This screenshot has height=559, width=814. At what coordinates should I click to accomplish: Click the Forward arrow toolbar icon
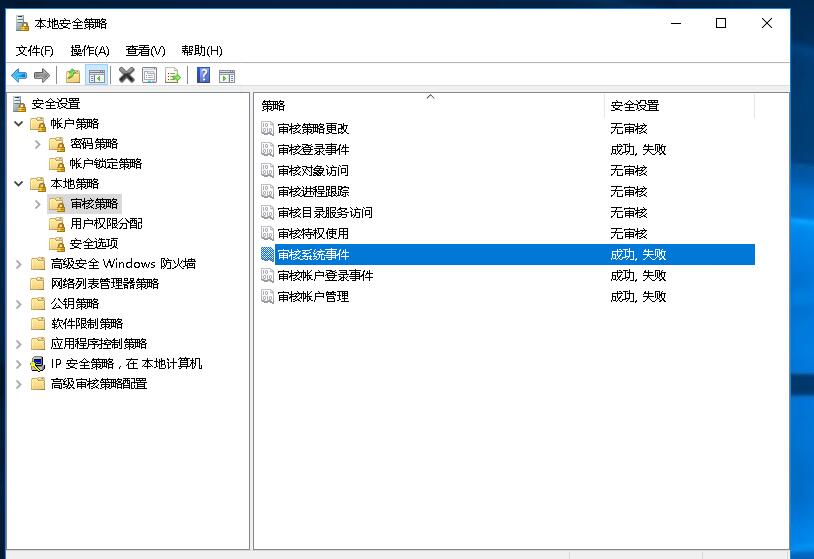[x=42, y=76]
